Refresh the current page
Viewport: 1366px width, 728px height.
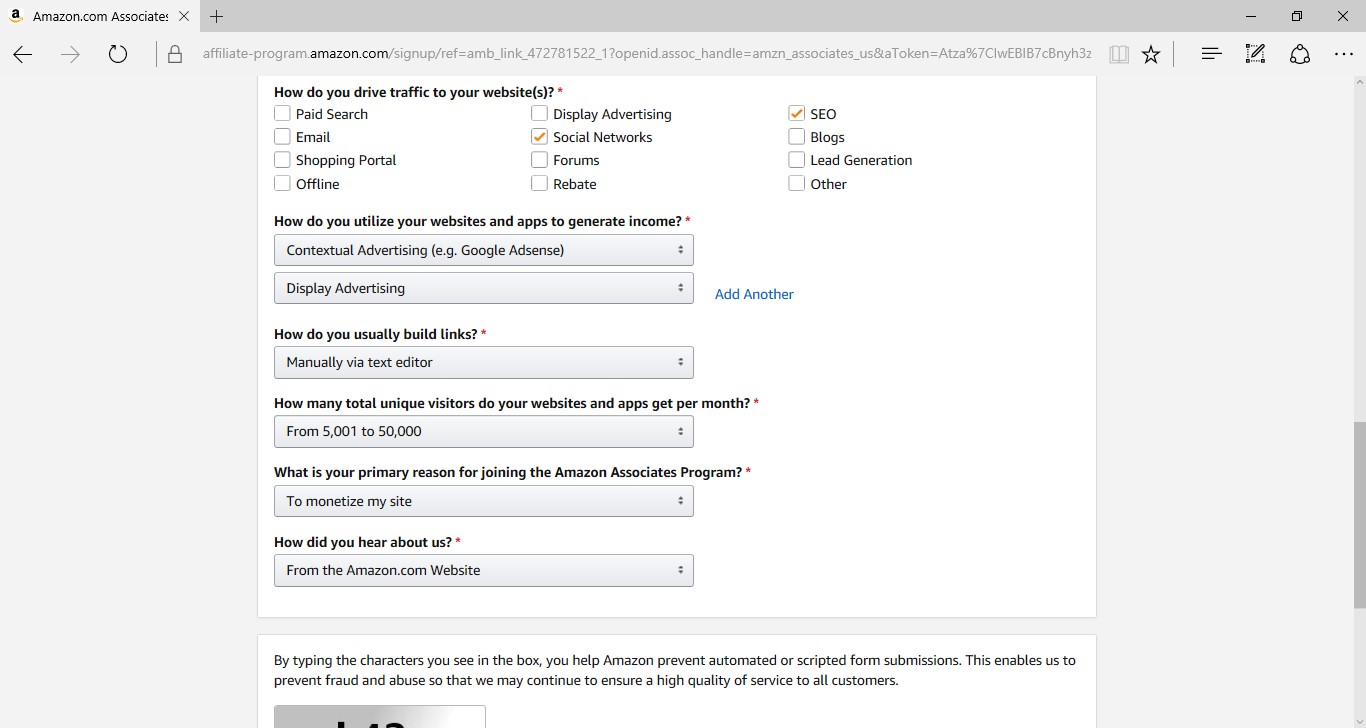tap(118, 54)
